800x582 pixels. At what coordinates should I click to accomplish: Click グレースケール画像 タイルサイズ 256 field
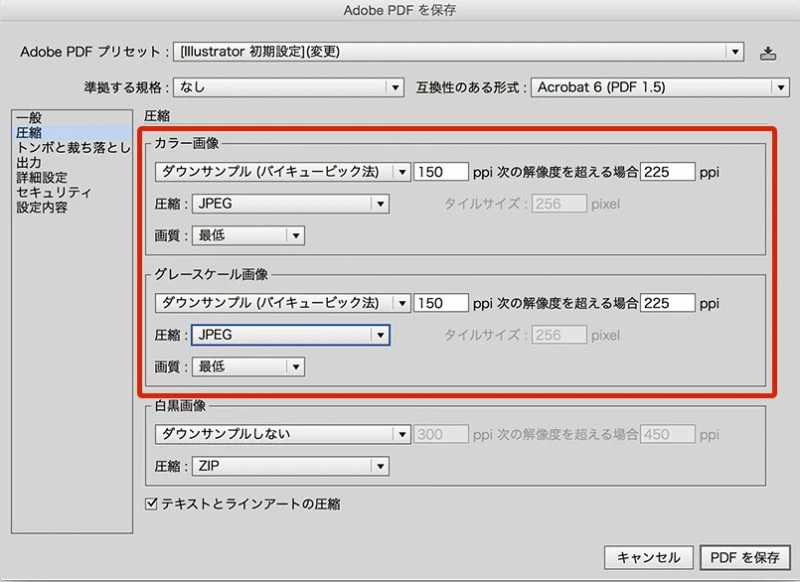click(x=559, y=335)
